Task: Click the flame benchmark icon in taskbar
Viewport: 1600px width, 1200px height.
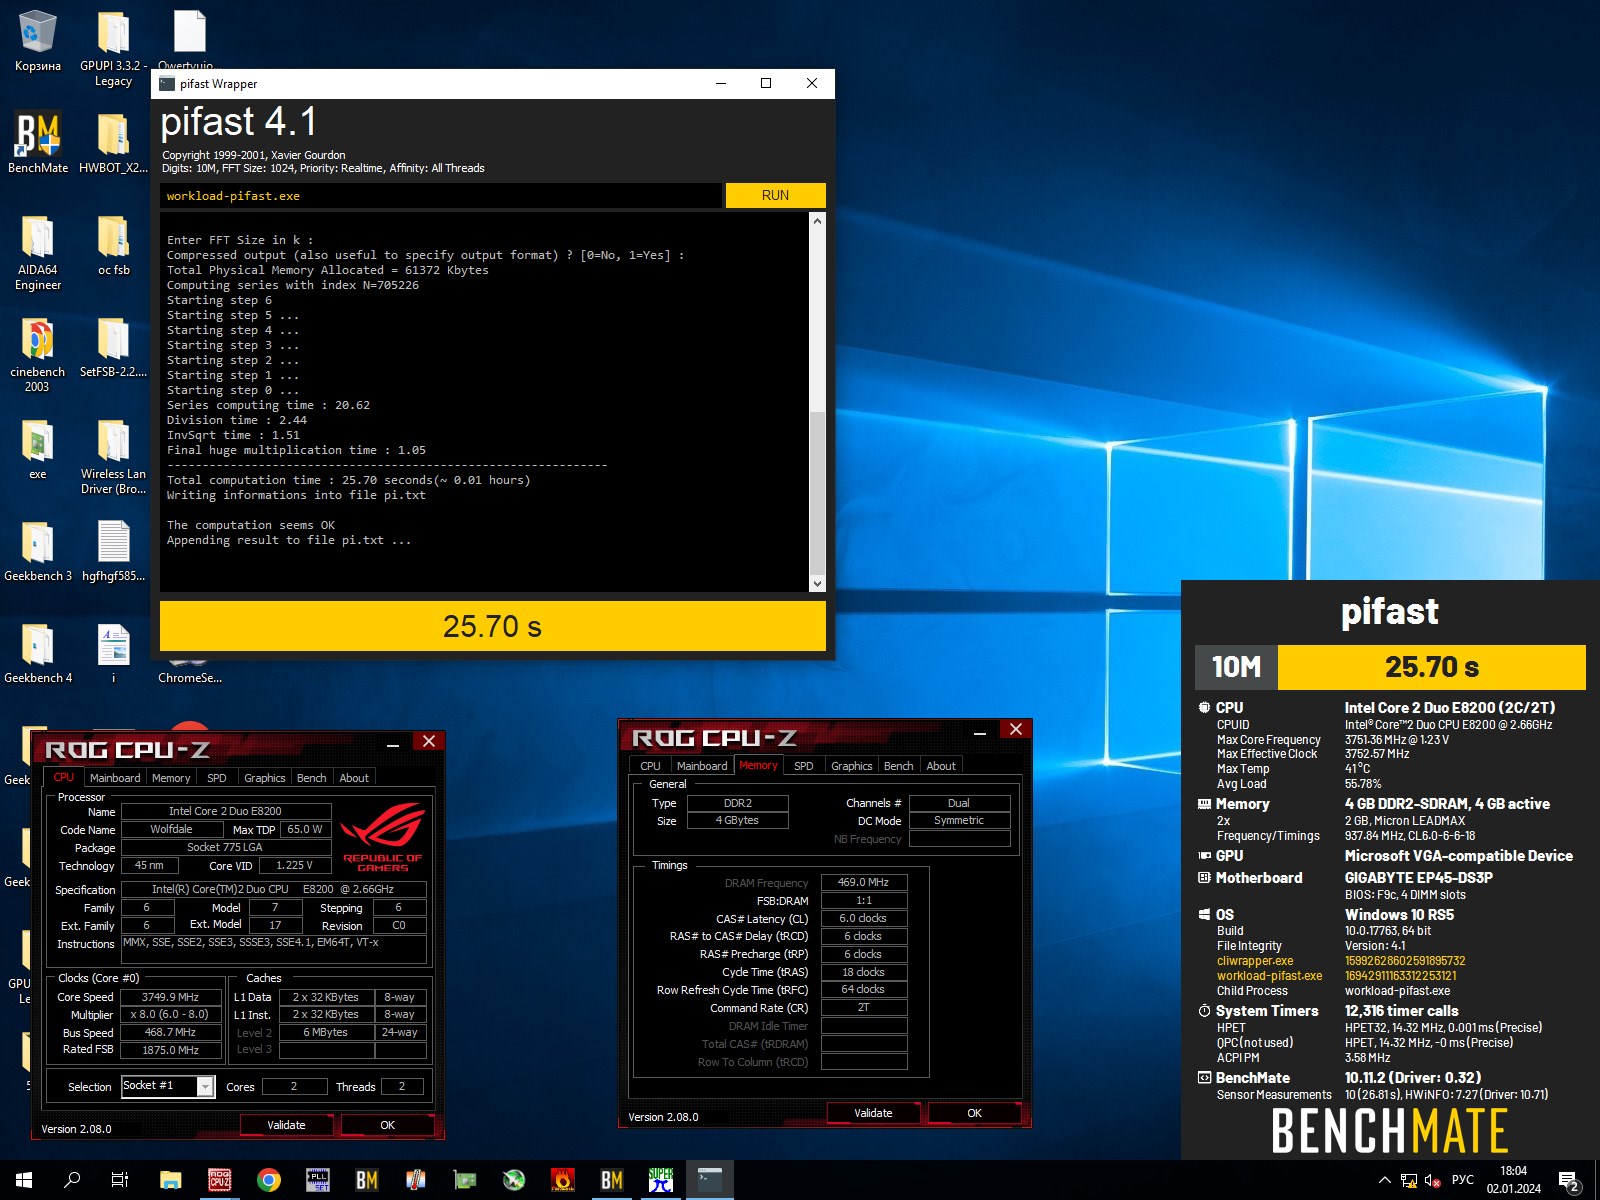Action: coord(563,1180)
